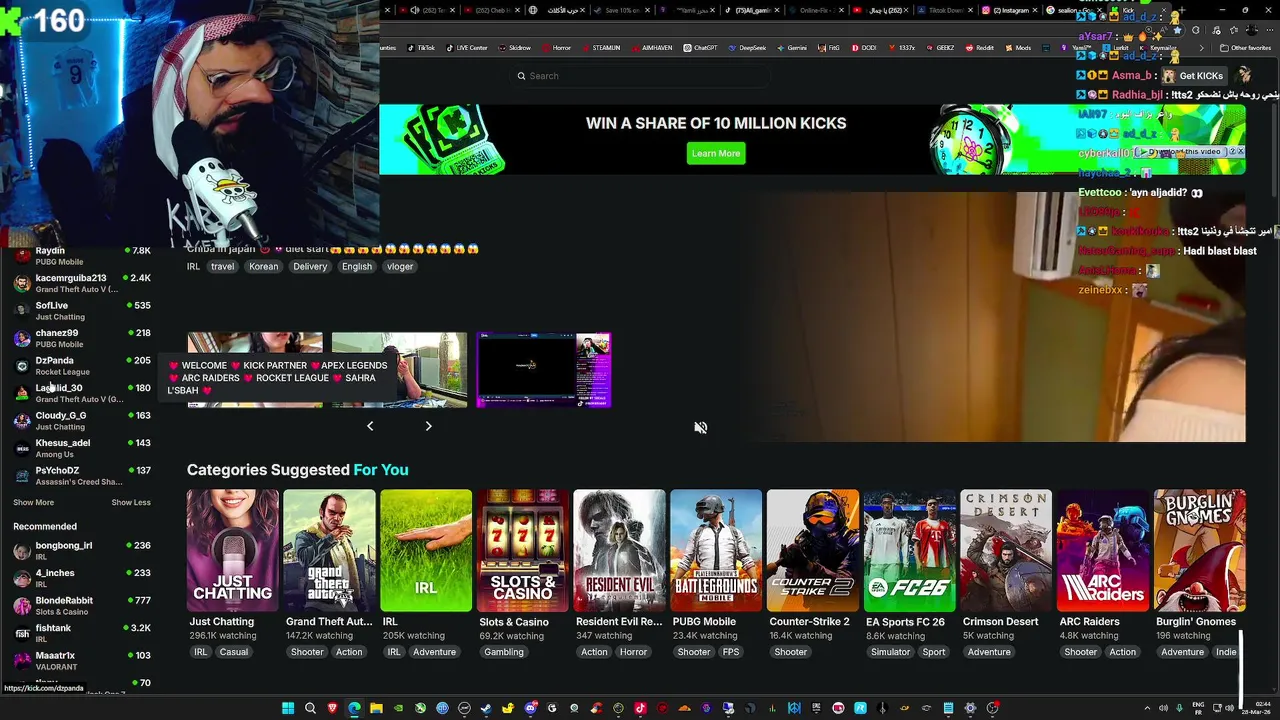
Task: Open the Reddit bookmark
Action: click(980, 48)
